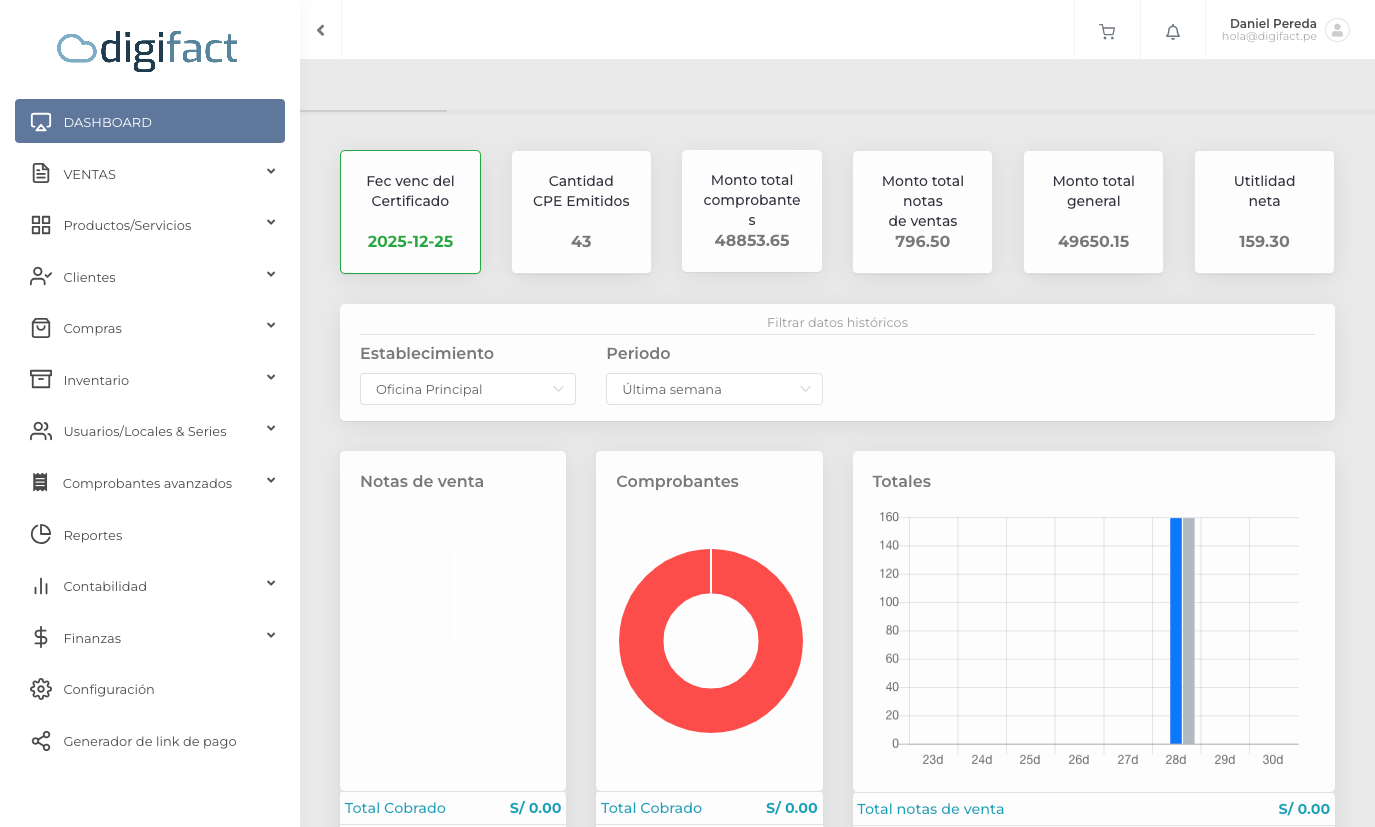Expand the Clientes submenu chevron
The image size is (1375, 827).
[271, 275]
